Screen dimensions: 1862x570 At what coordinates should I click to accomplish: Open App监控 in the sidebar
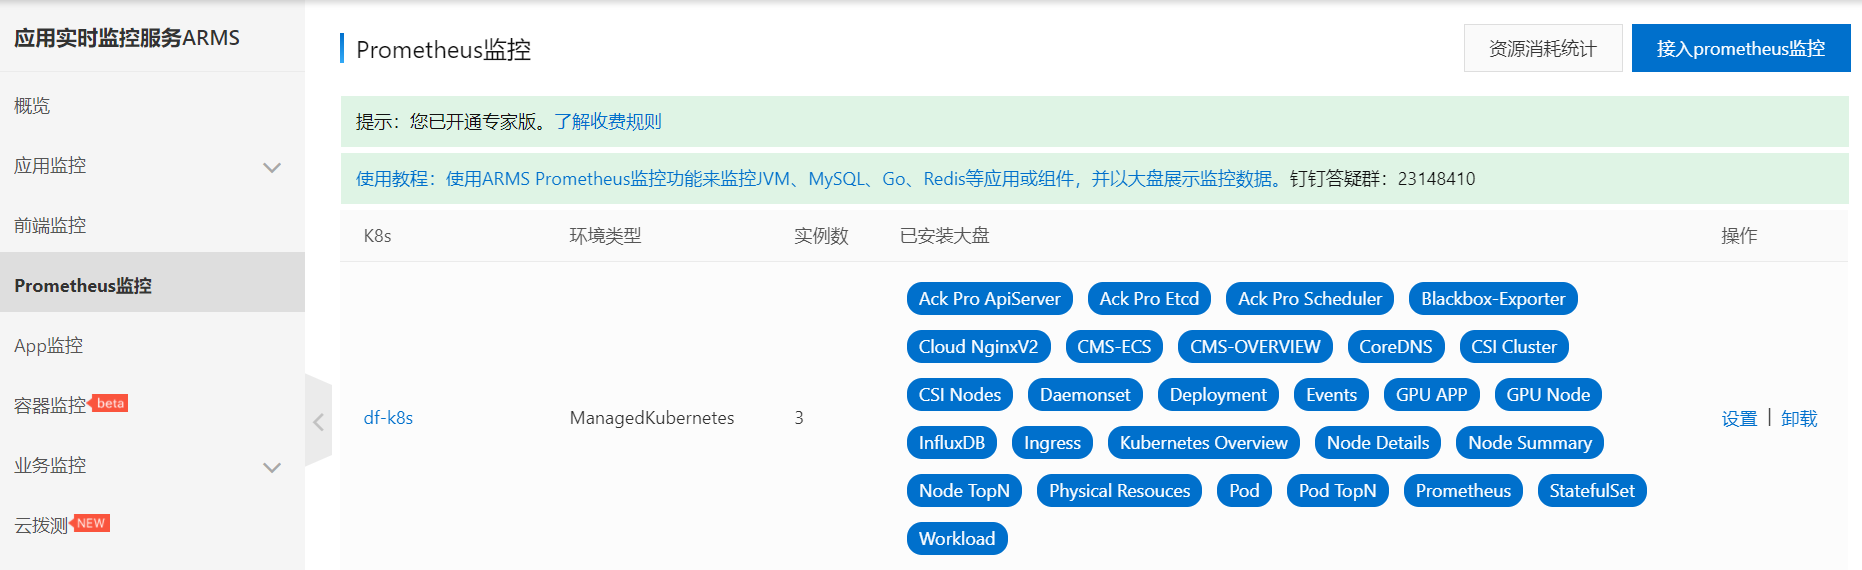48,346
